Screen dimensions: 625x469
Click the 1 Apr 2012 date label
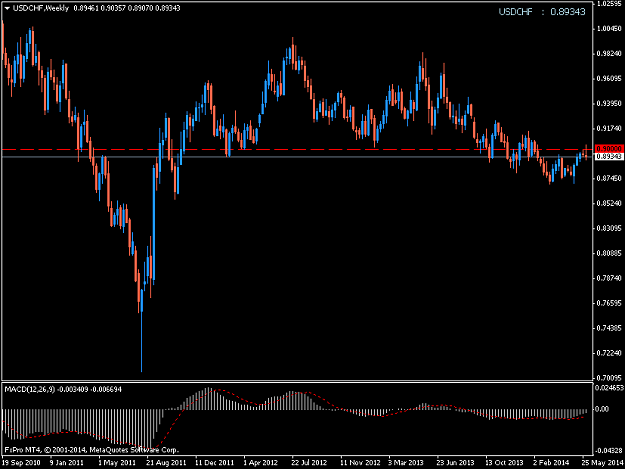coord(261,463)
